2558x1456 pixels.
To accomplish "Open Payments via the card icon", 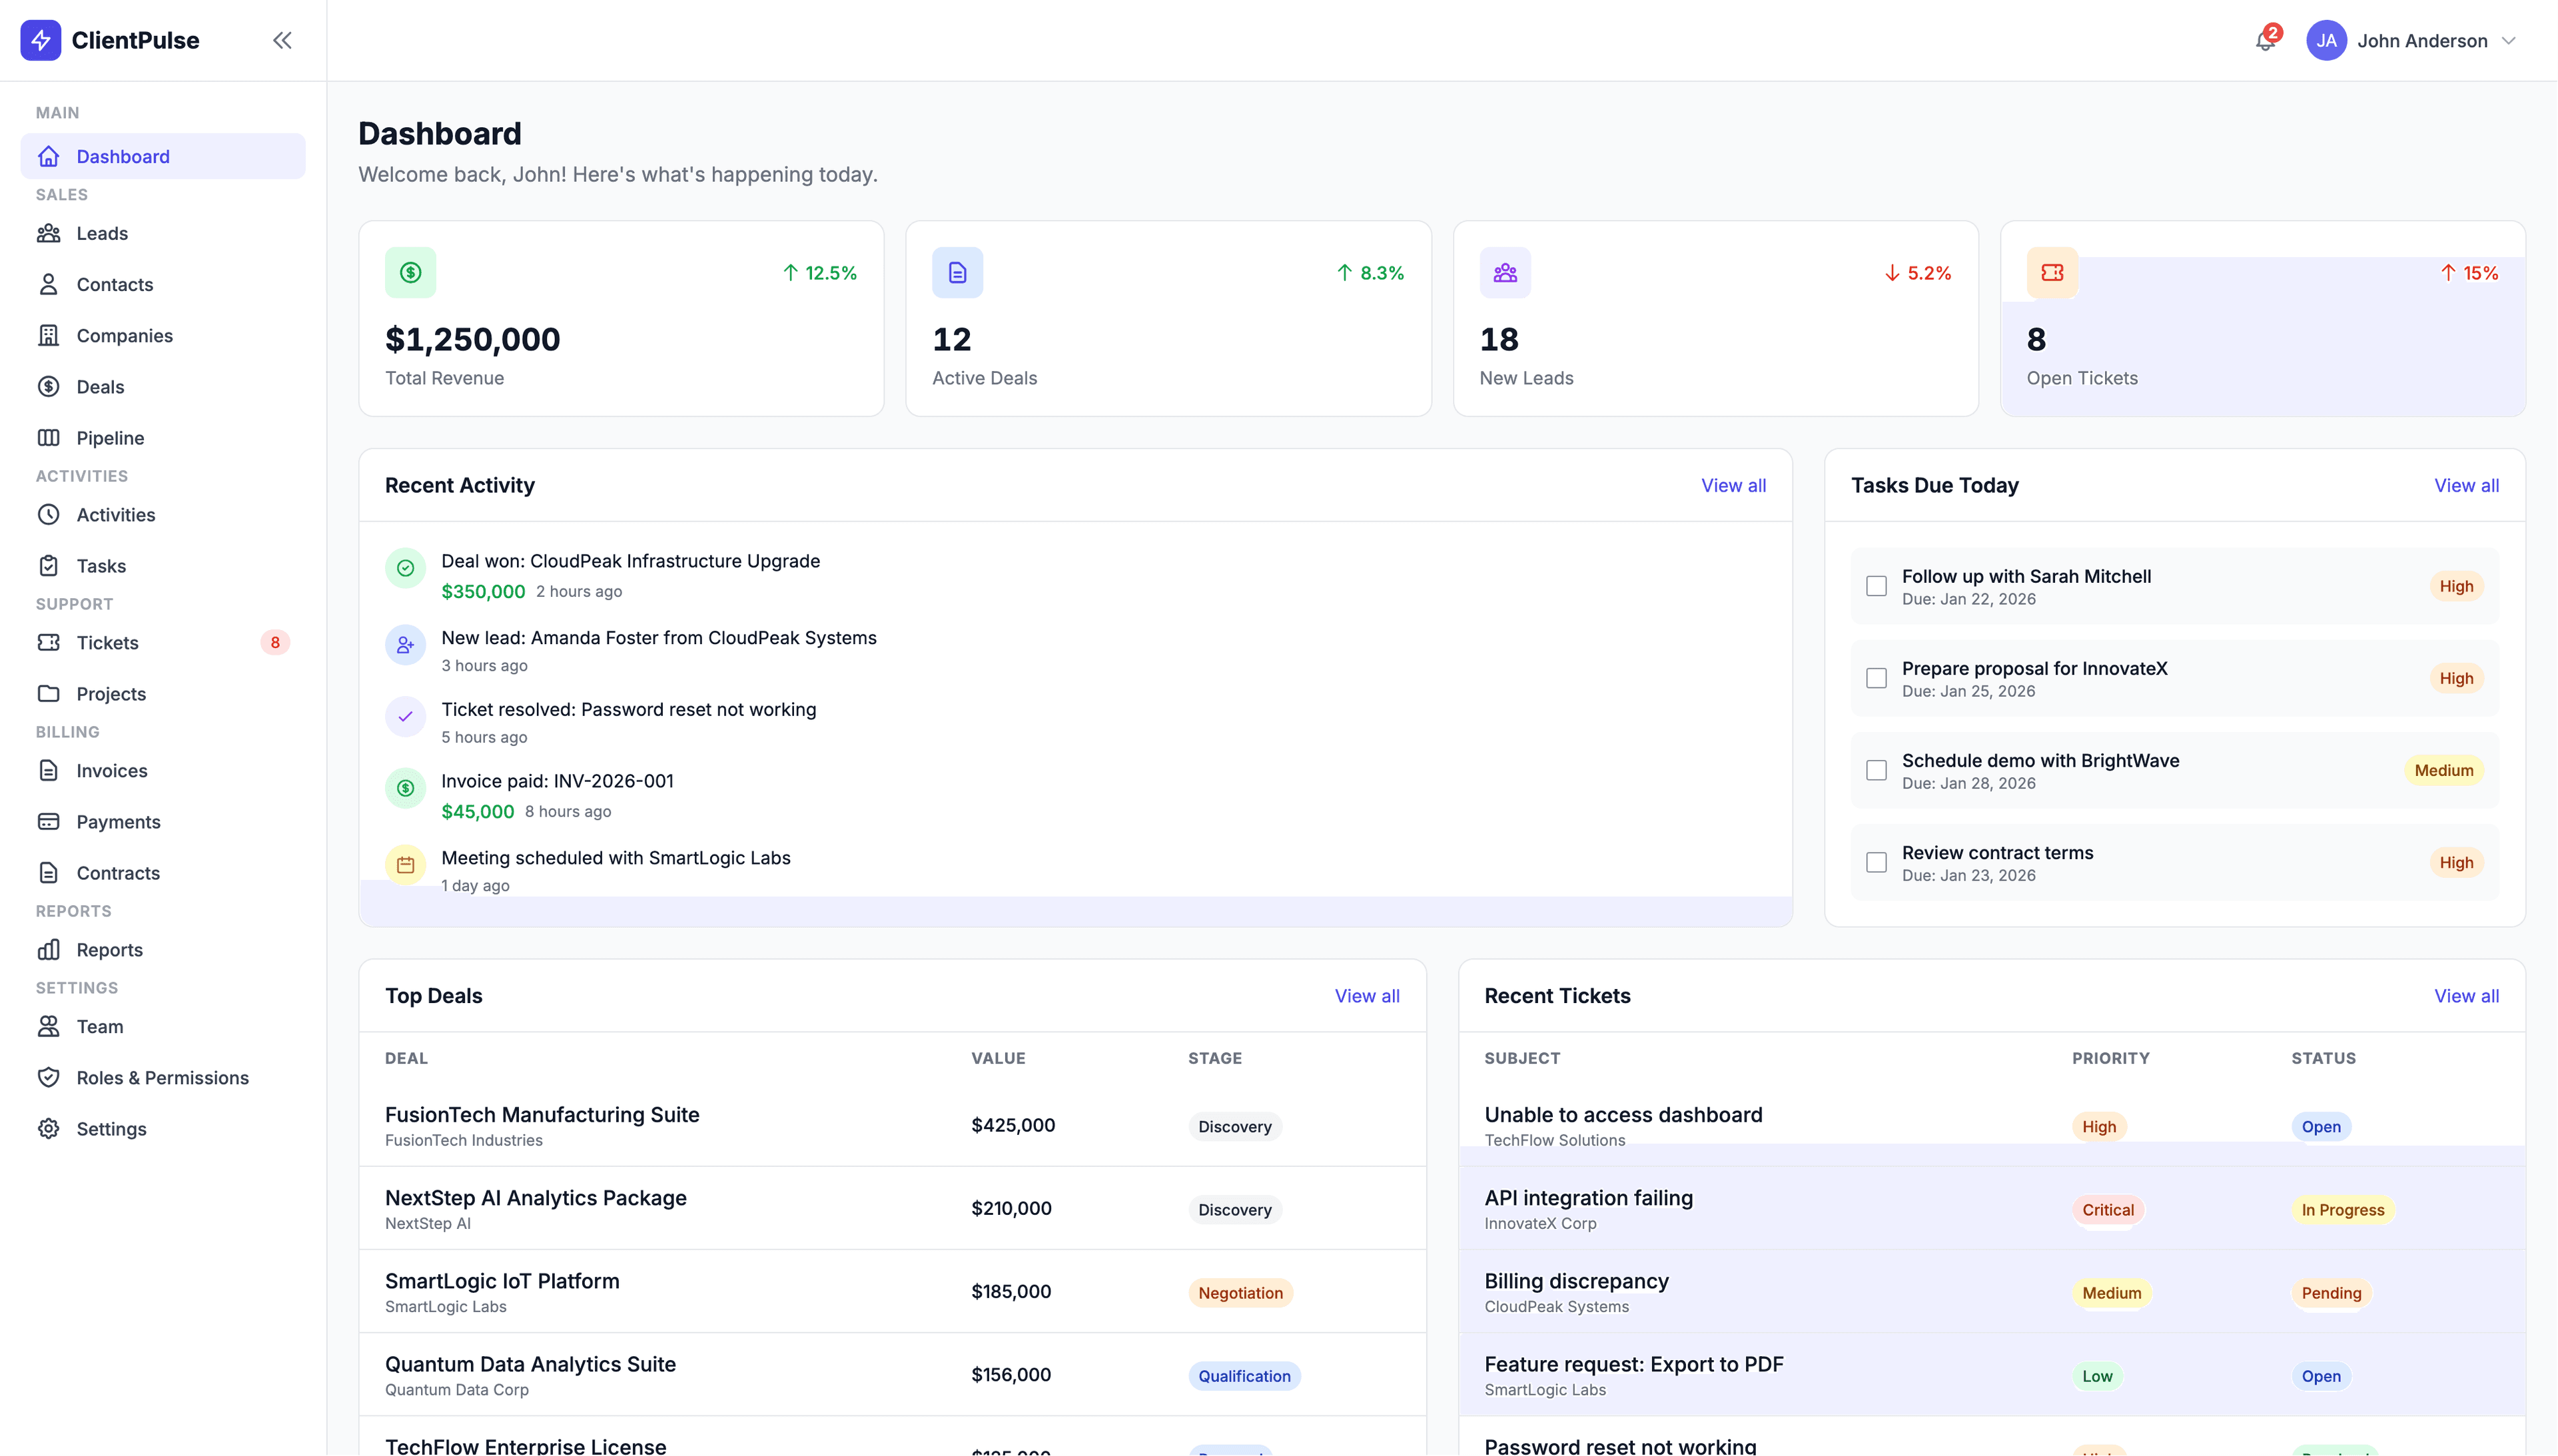I will 49,821.
